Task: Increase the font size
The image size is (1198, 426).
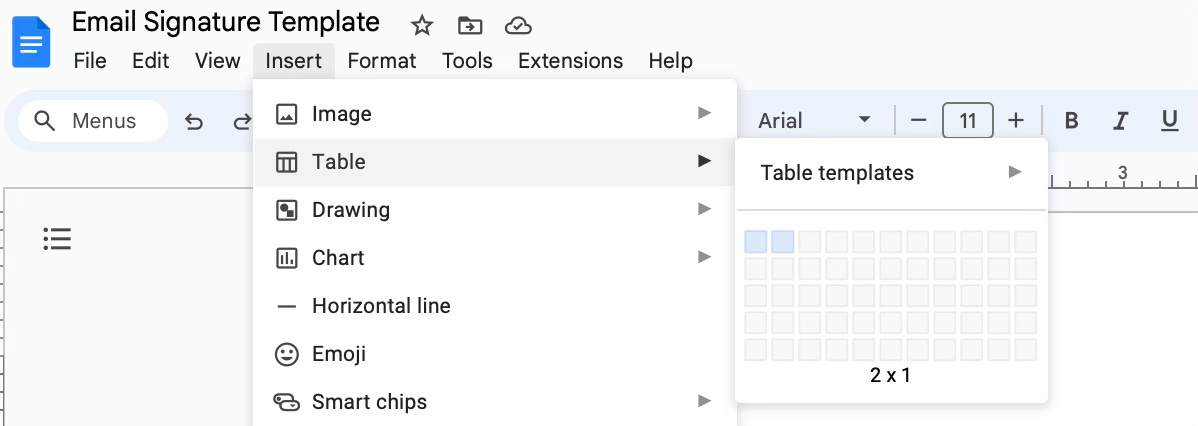Action: tap(1016, 121)
